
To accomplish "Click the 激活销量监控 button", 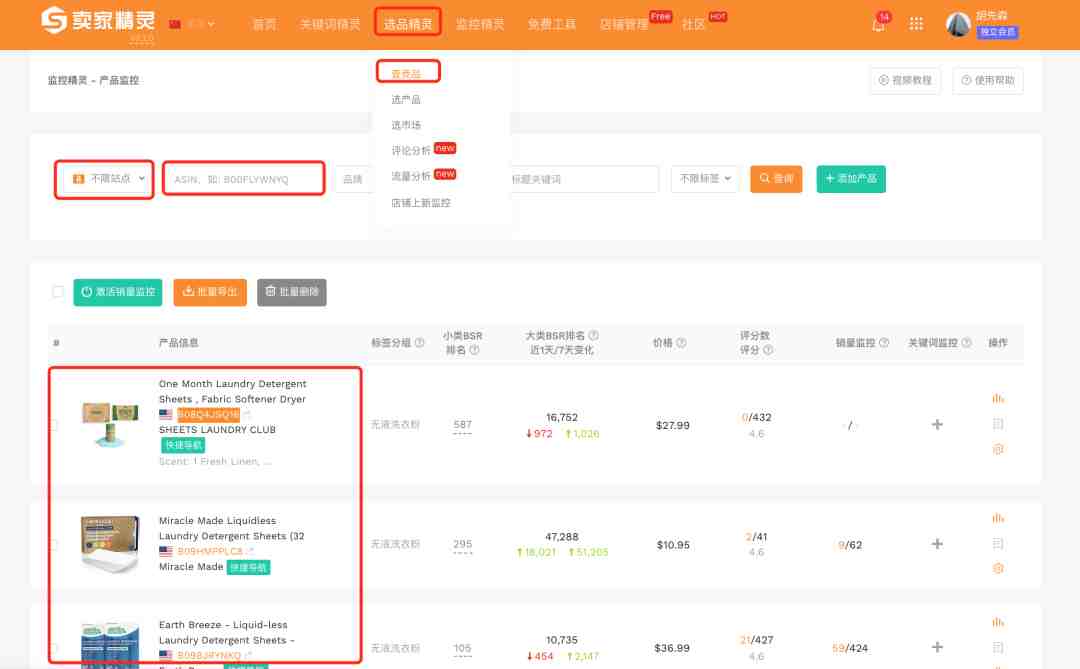I will pos(118,292).
